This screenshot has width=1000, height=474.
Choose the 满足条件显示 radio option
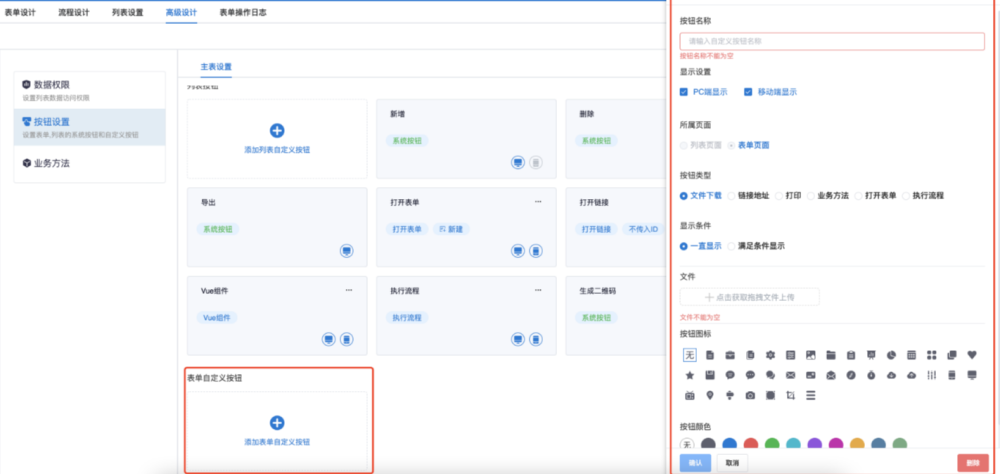click(732, 246)
